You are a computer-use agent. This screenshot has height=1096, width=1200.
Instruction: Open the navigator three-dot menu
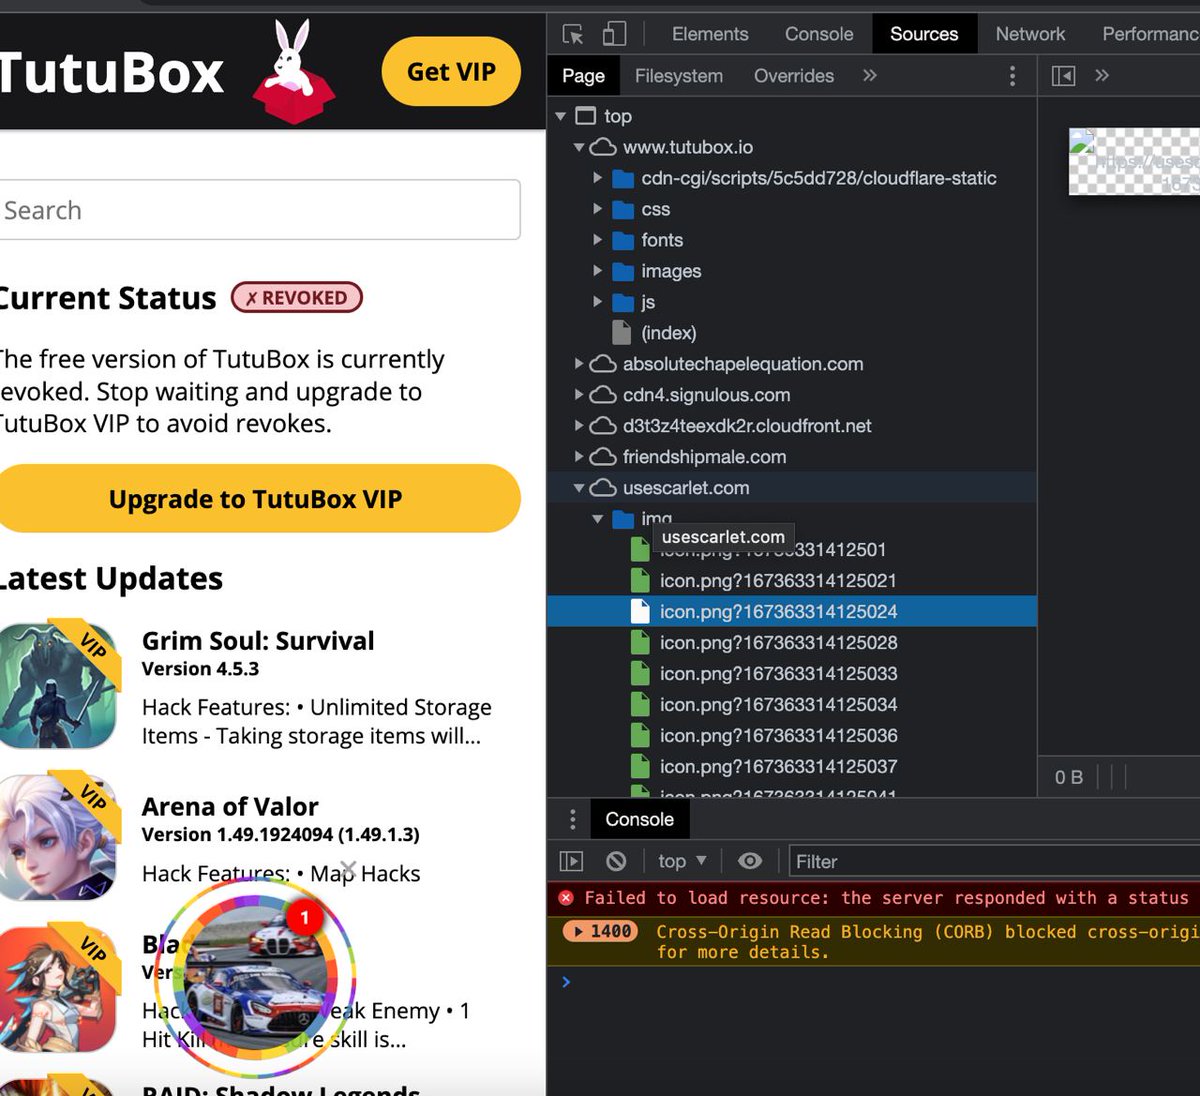click(x=1012, y=76)
